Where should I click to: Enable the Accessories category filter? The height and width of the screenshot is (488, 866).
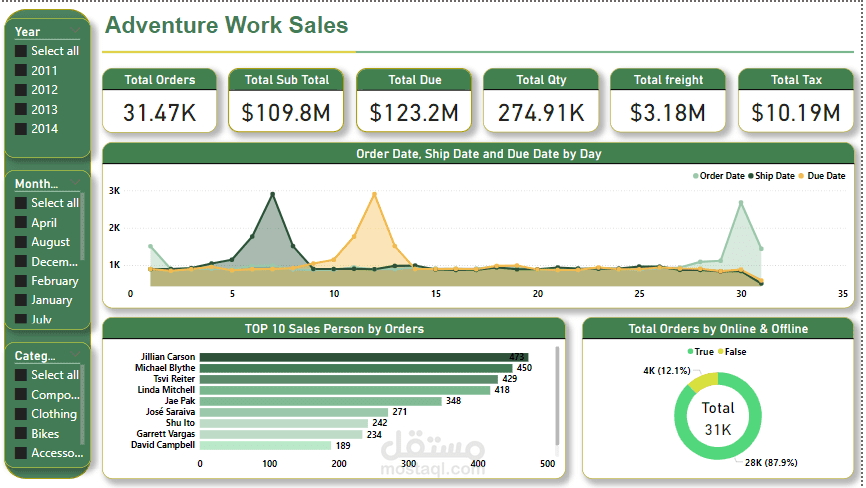[21, 453]
